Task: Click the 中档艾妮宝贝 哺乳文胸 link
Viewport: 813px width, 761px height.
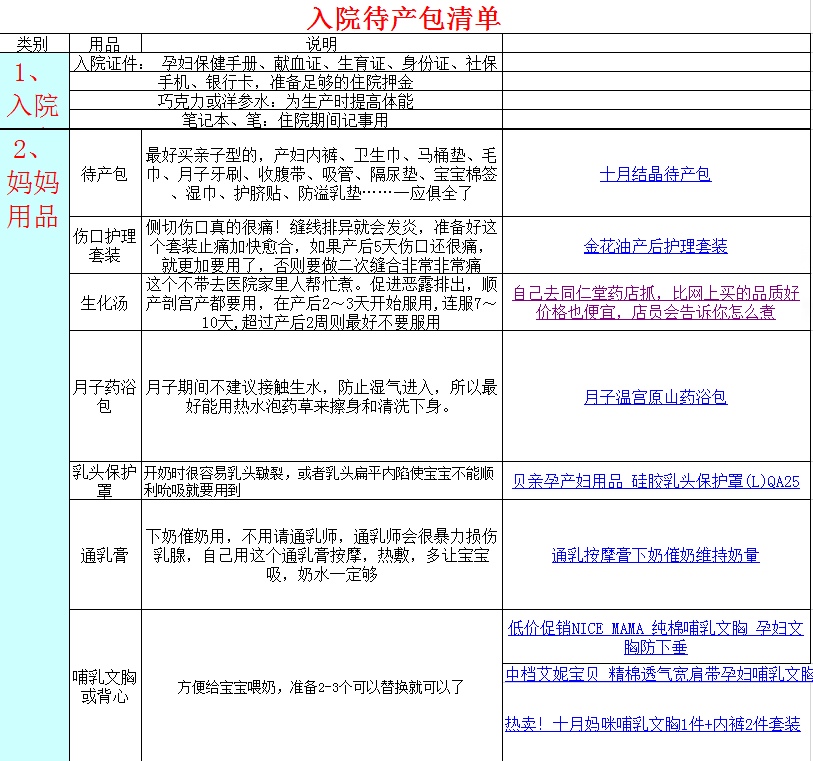Action: 658,674
